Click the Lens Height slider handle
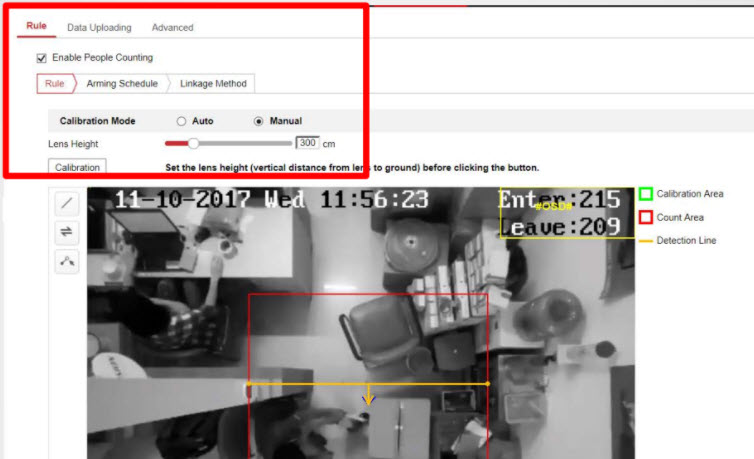This screenshot has width=754, height=459. (194, 143)
